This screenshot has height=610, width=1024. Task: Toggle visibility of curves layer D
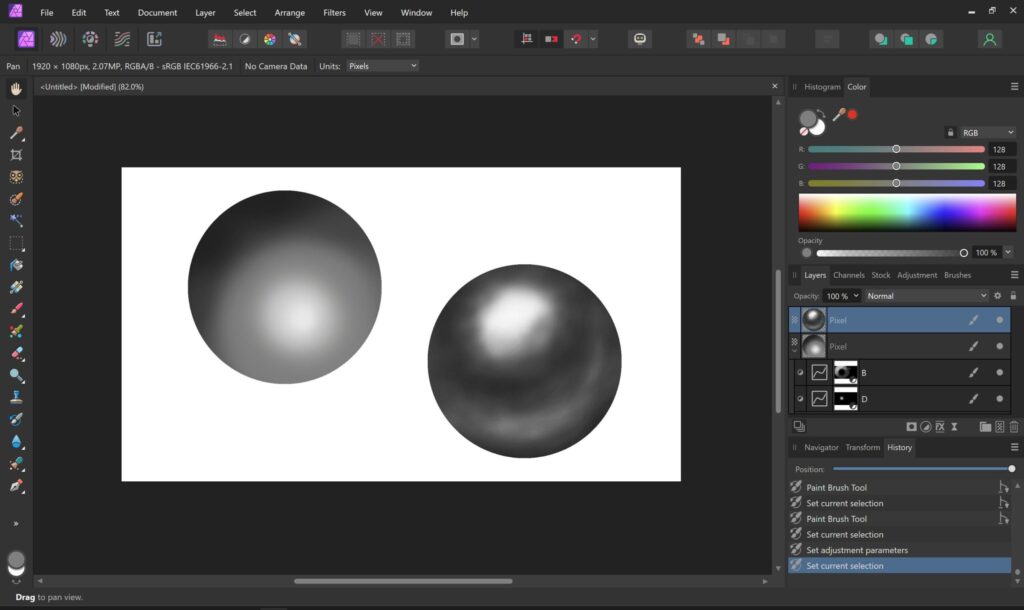click(999, 398)
